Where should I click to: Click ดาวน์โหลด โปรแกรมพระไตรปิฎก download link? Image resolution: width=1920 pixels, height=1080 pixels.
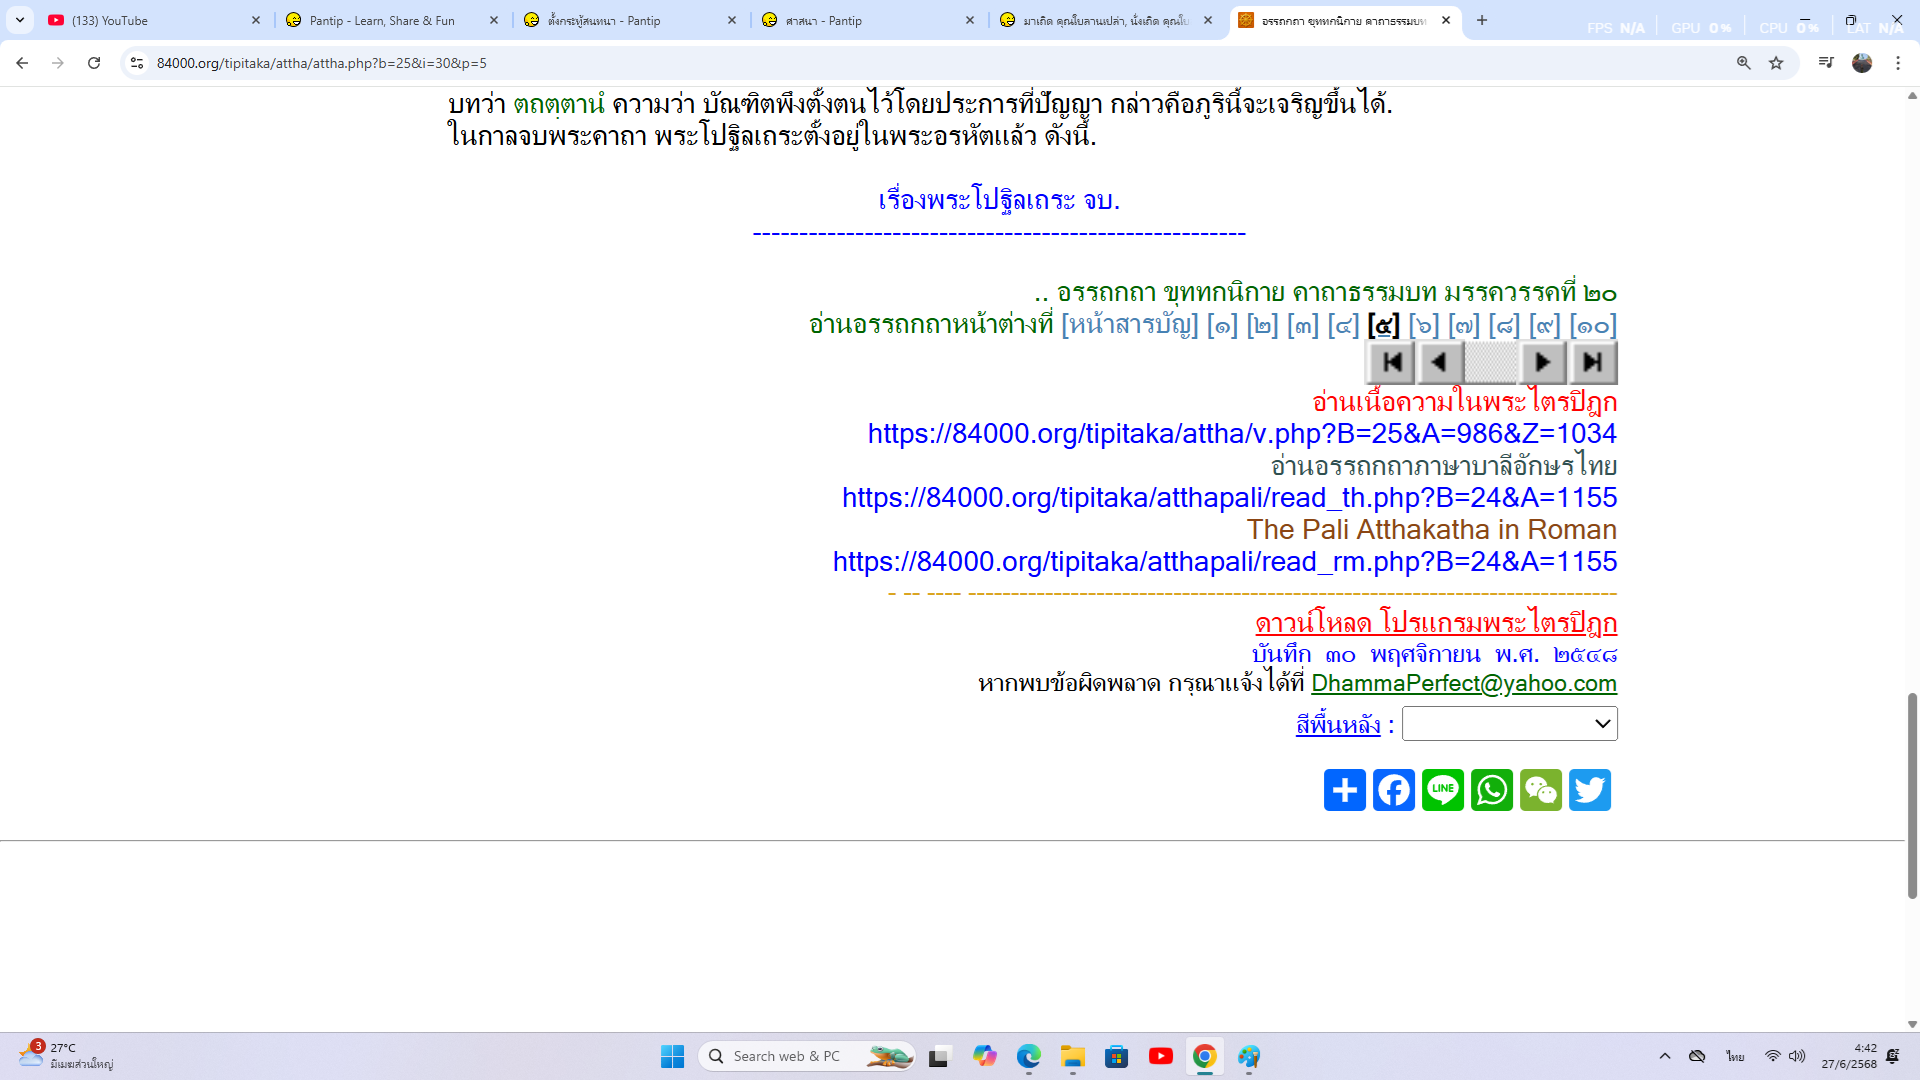(1436, 623)
